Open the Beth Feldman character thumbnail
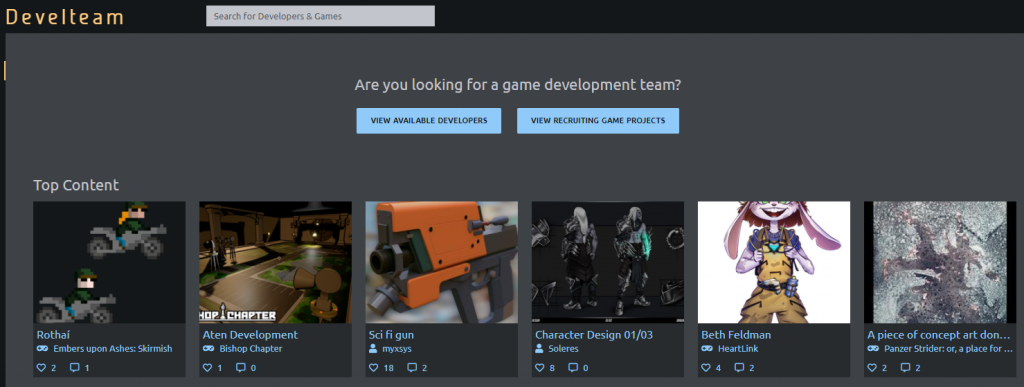 [x=774, y=262]
